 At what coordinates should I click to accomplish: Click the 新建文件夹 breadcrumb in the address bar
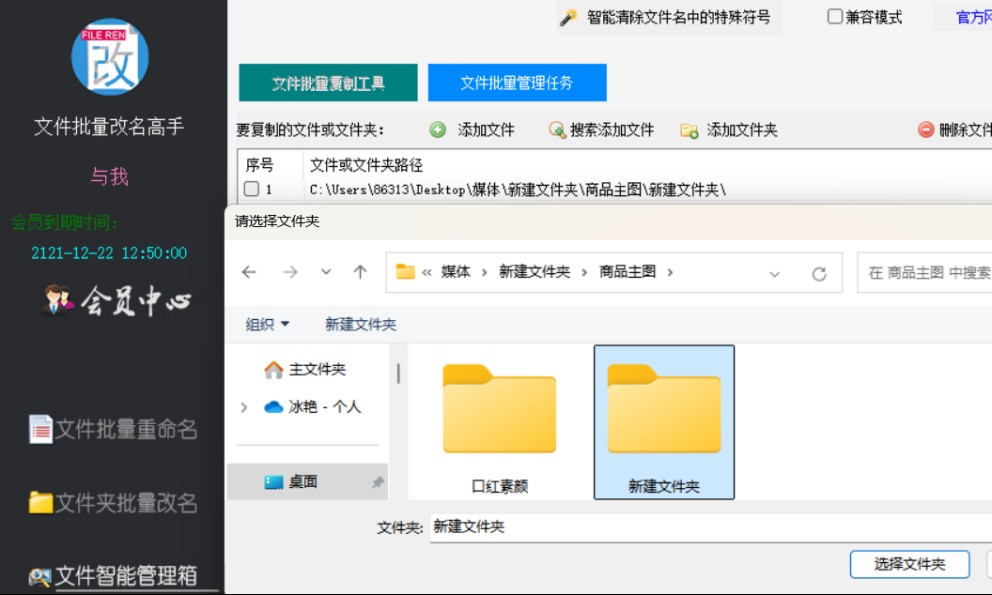(x=535, y=272)
